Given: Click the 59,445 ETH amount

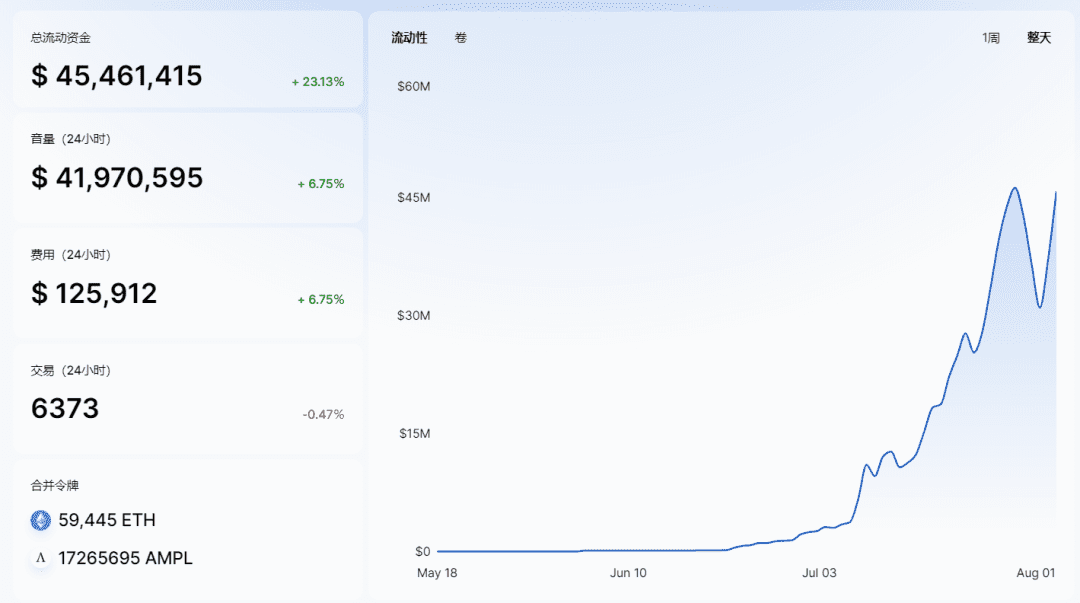Looking at the screenshot, I should (x=107, y=520).
